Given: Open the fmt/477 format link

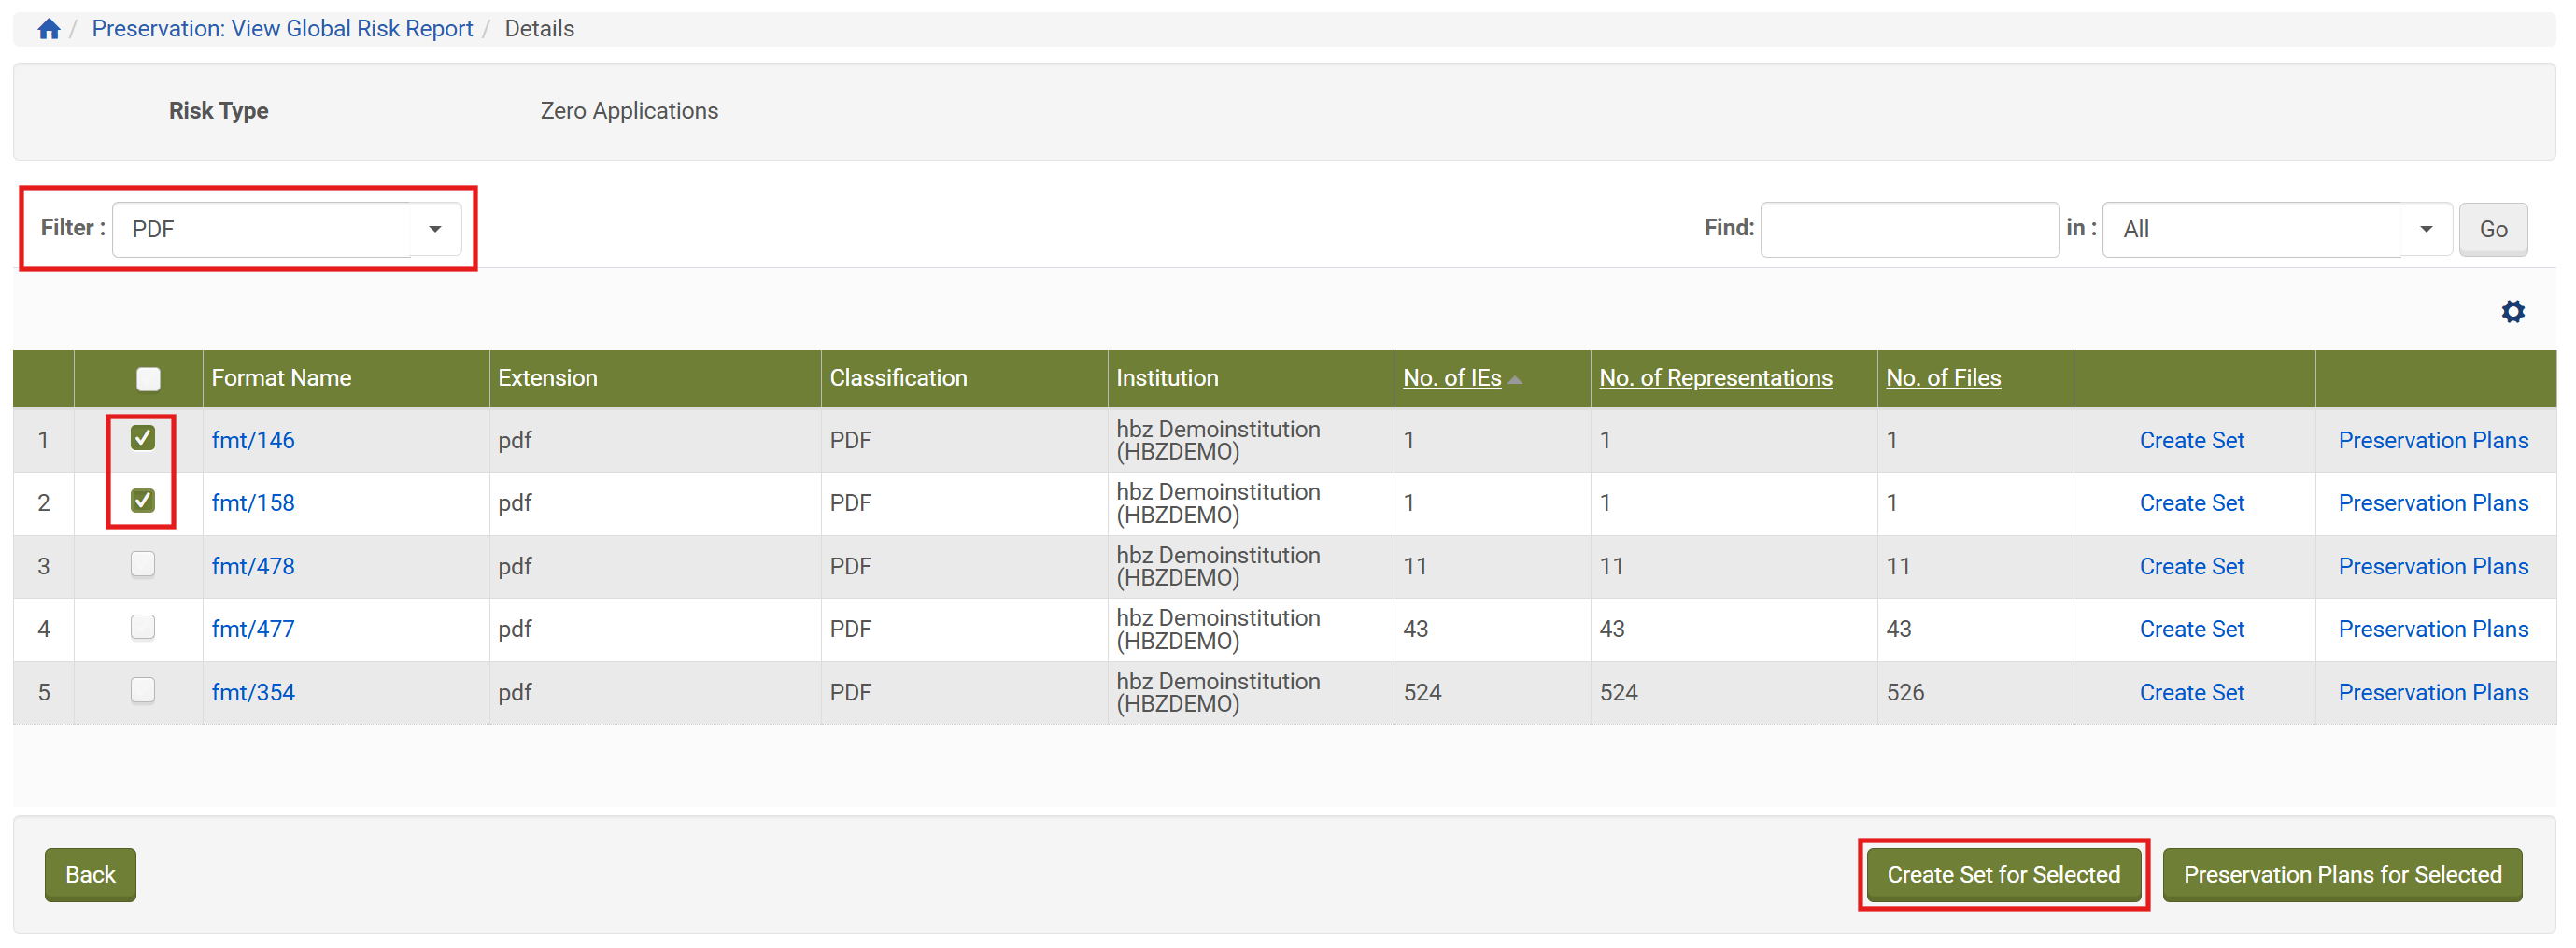Looking at the screenshot, I should 253,629.
